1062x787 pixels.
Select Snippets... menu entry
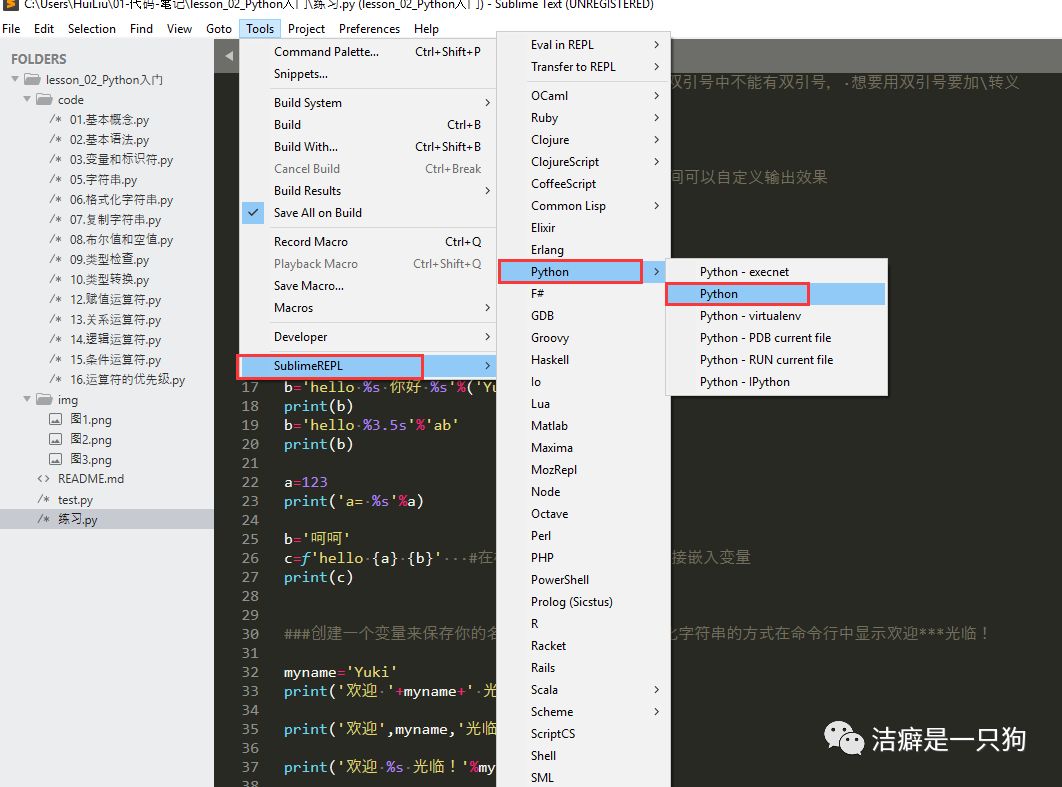(368, 74)
